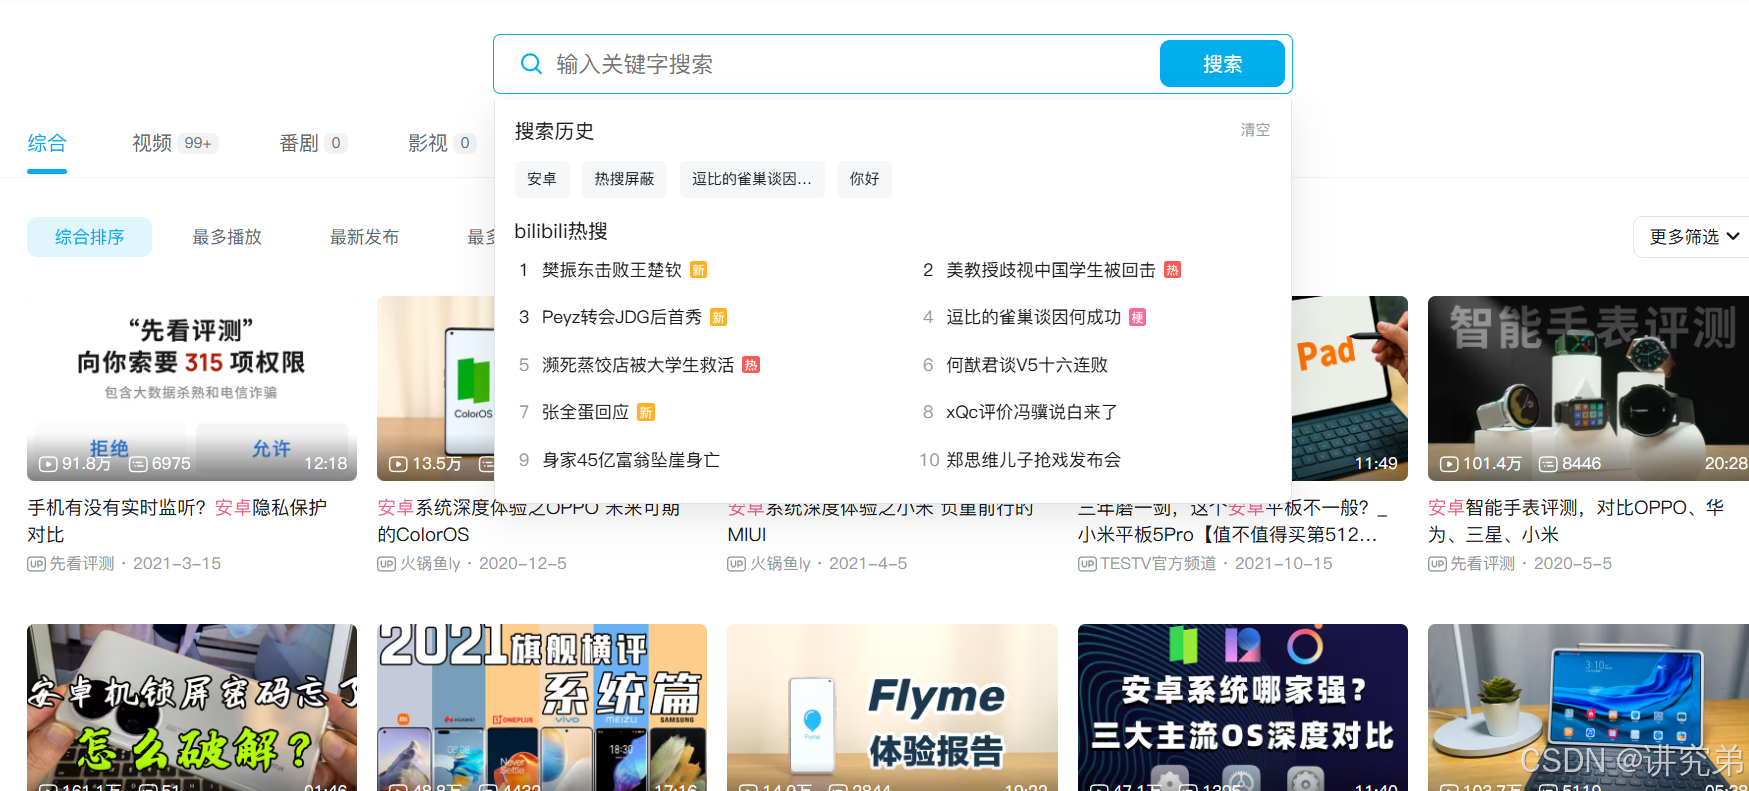Open the ColorOS video thumbnail
Viewport: 1749px width, 791px height.
pos(436,388)
